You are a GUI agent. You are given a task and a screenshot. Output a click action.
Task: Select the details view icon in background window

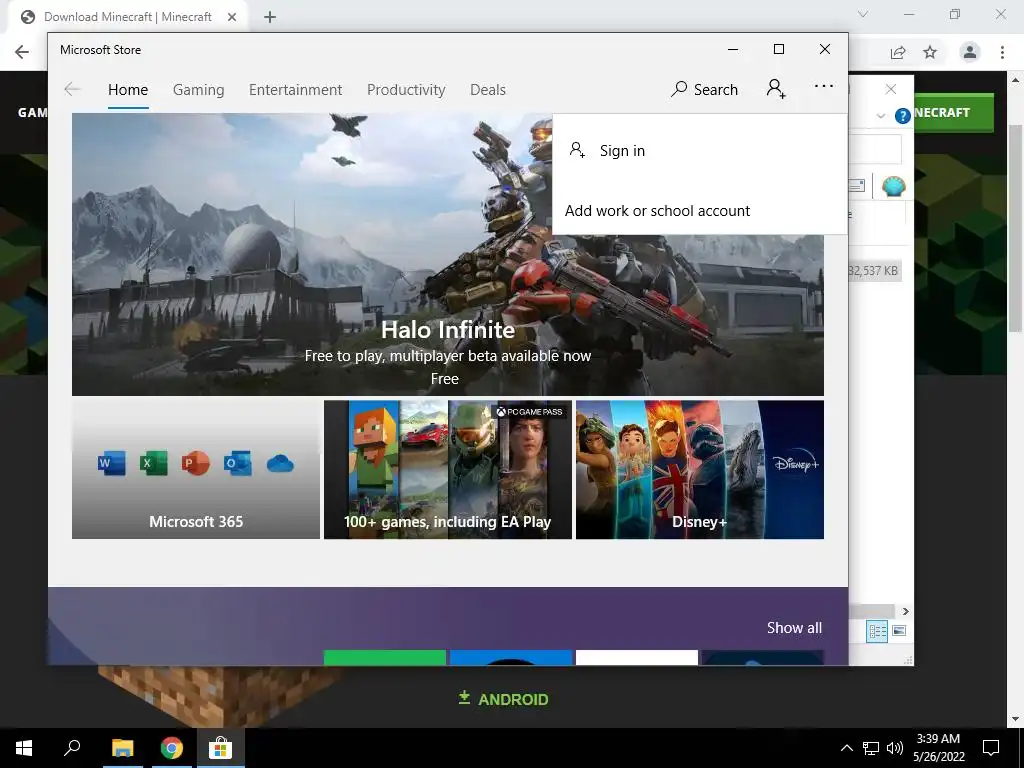877,631
